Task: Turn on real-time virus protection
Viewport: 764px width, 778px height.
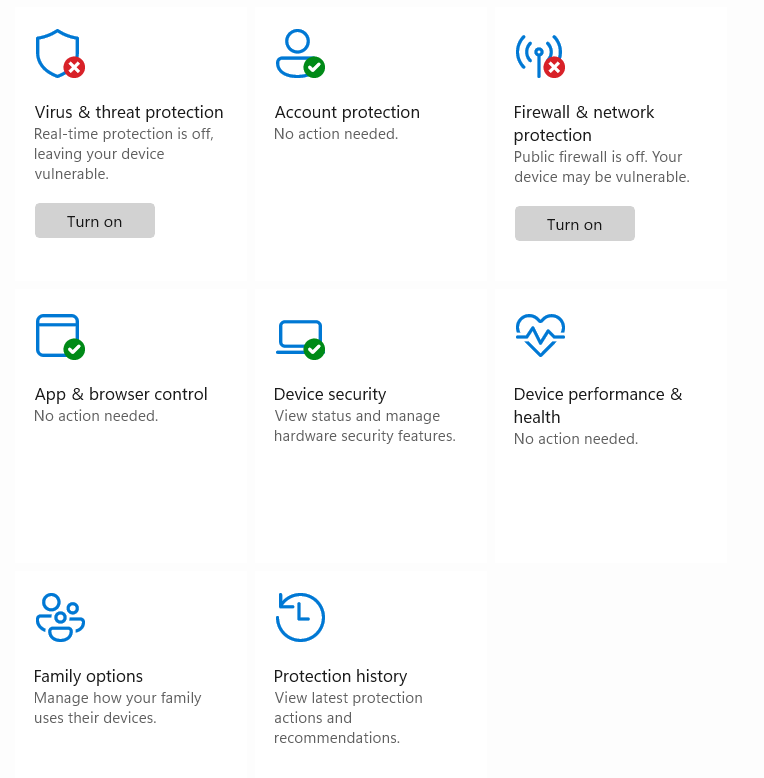Action: pyautogui.click(x=95, y=221)
